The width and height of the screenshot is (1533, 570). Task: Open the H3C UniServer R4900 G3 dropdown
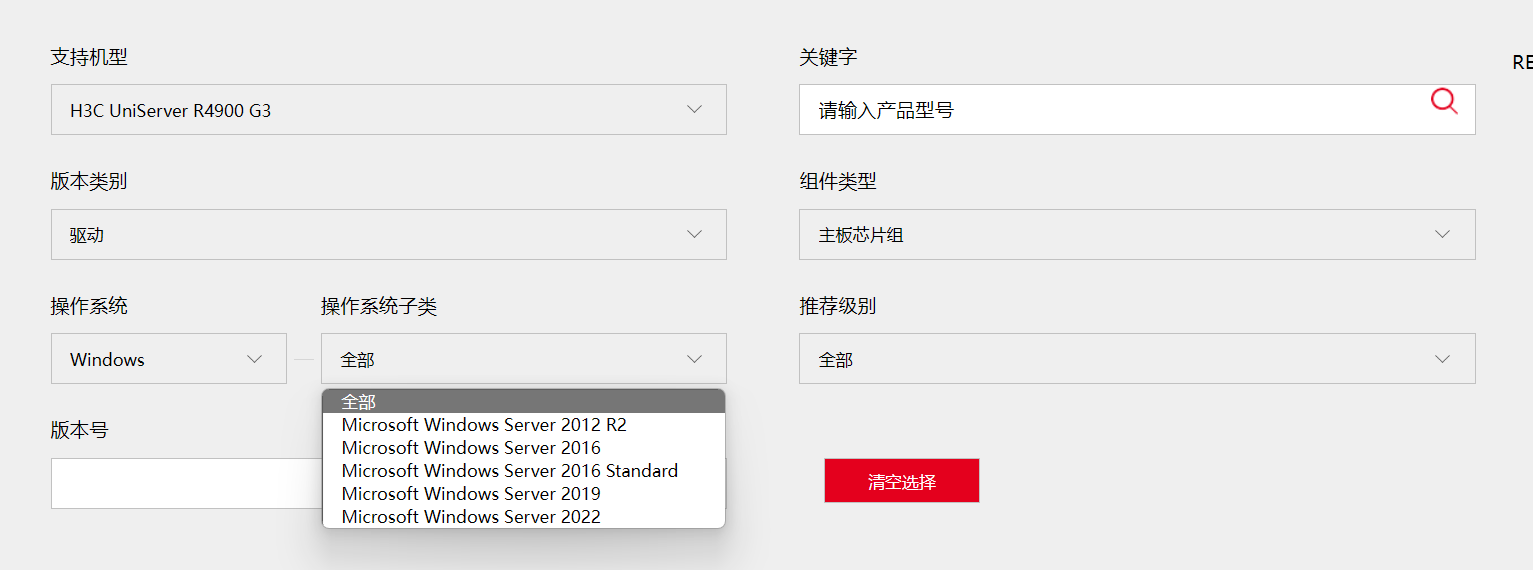point(388,110)
